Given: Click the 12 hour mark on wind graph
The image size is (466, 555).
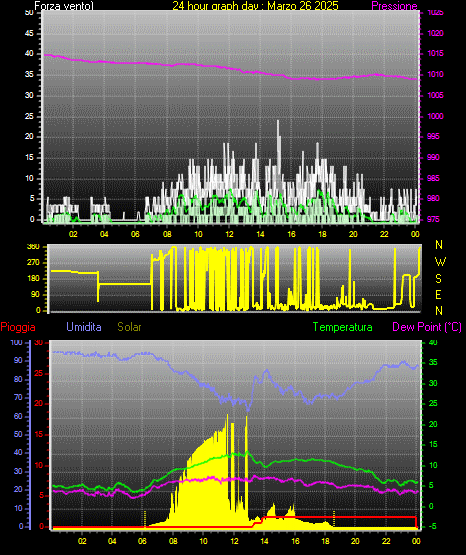Looking at the screenshot, I should pyautogui.click(x=229, y=234).
